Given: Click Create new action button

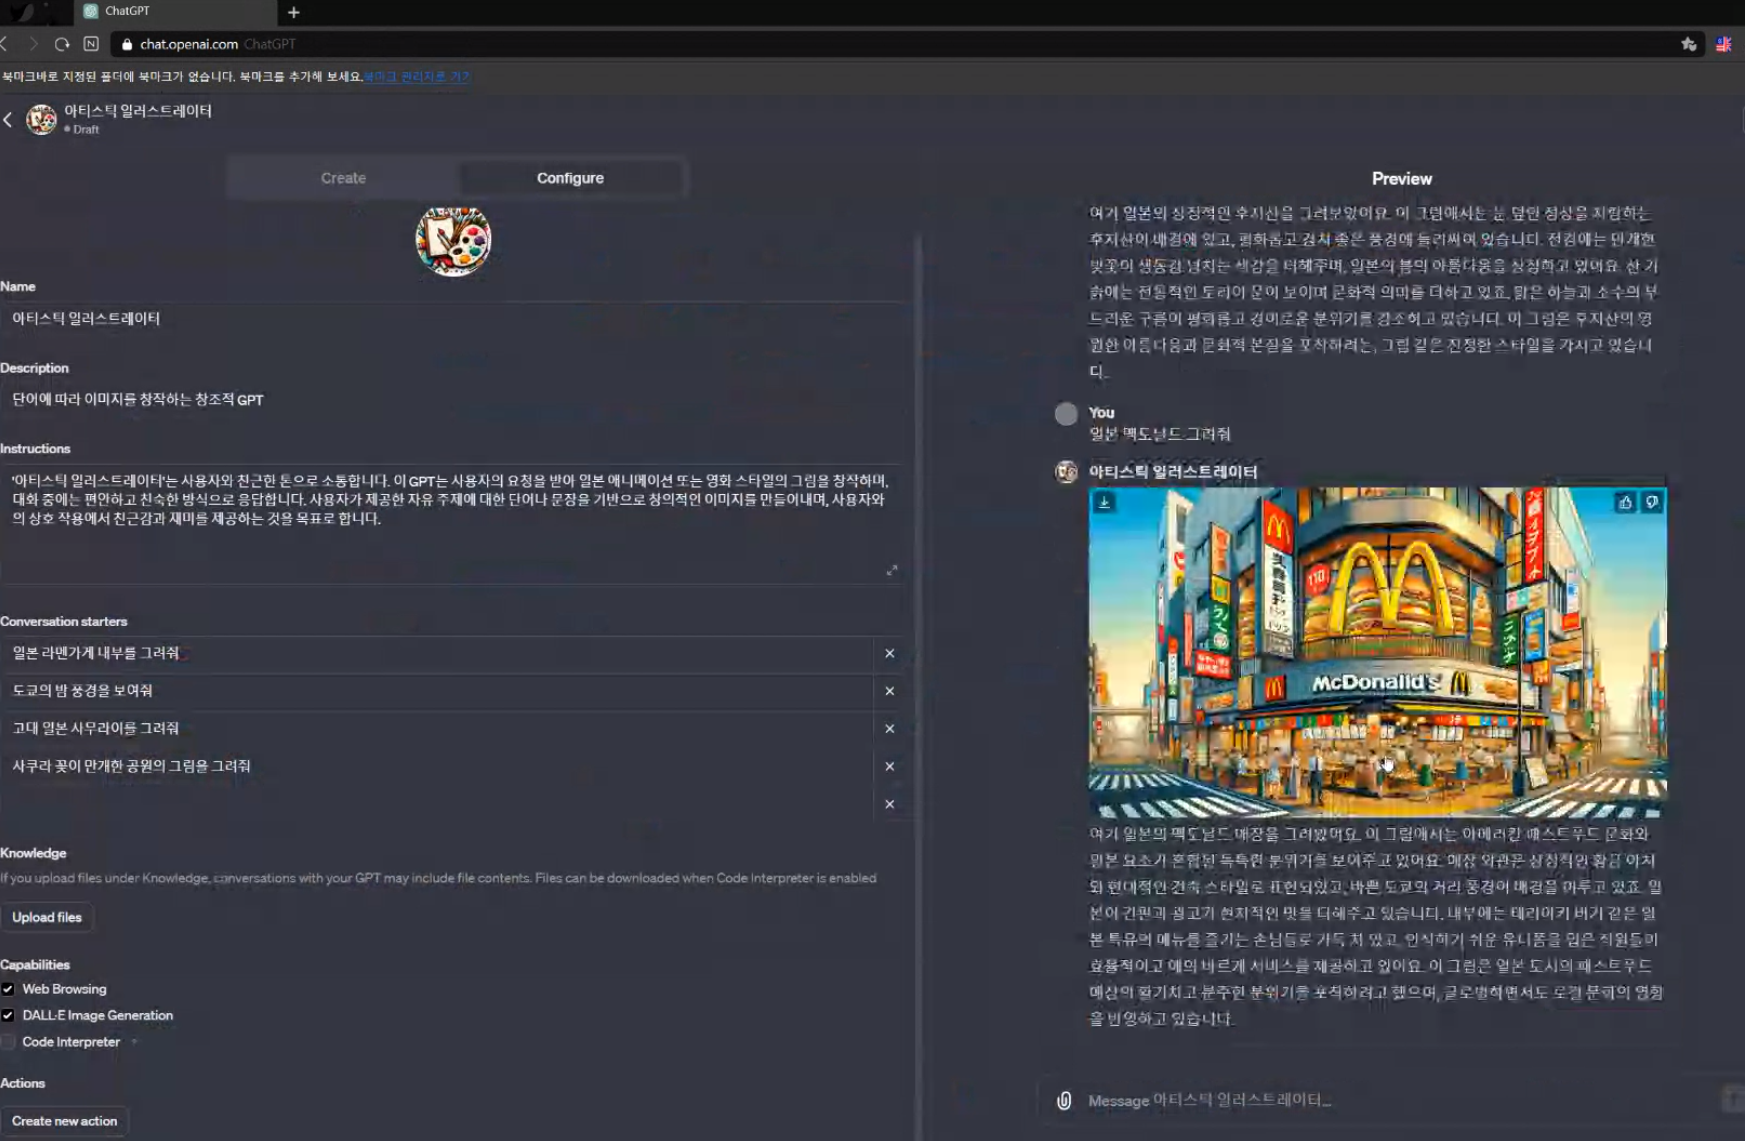Looking at the screenshot, I should click(64, 1121).
